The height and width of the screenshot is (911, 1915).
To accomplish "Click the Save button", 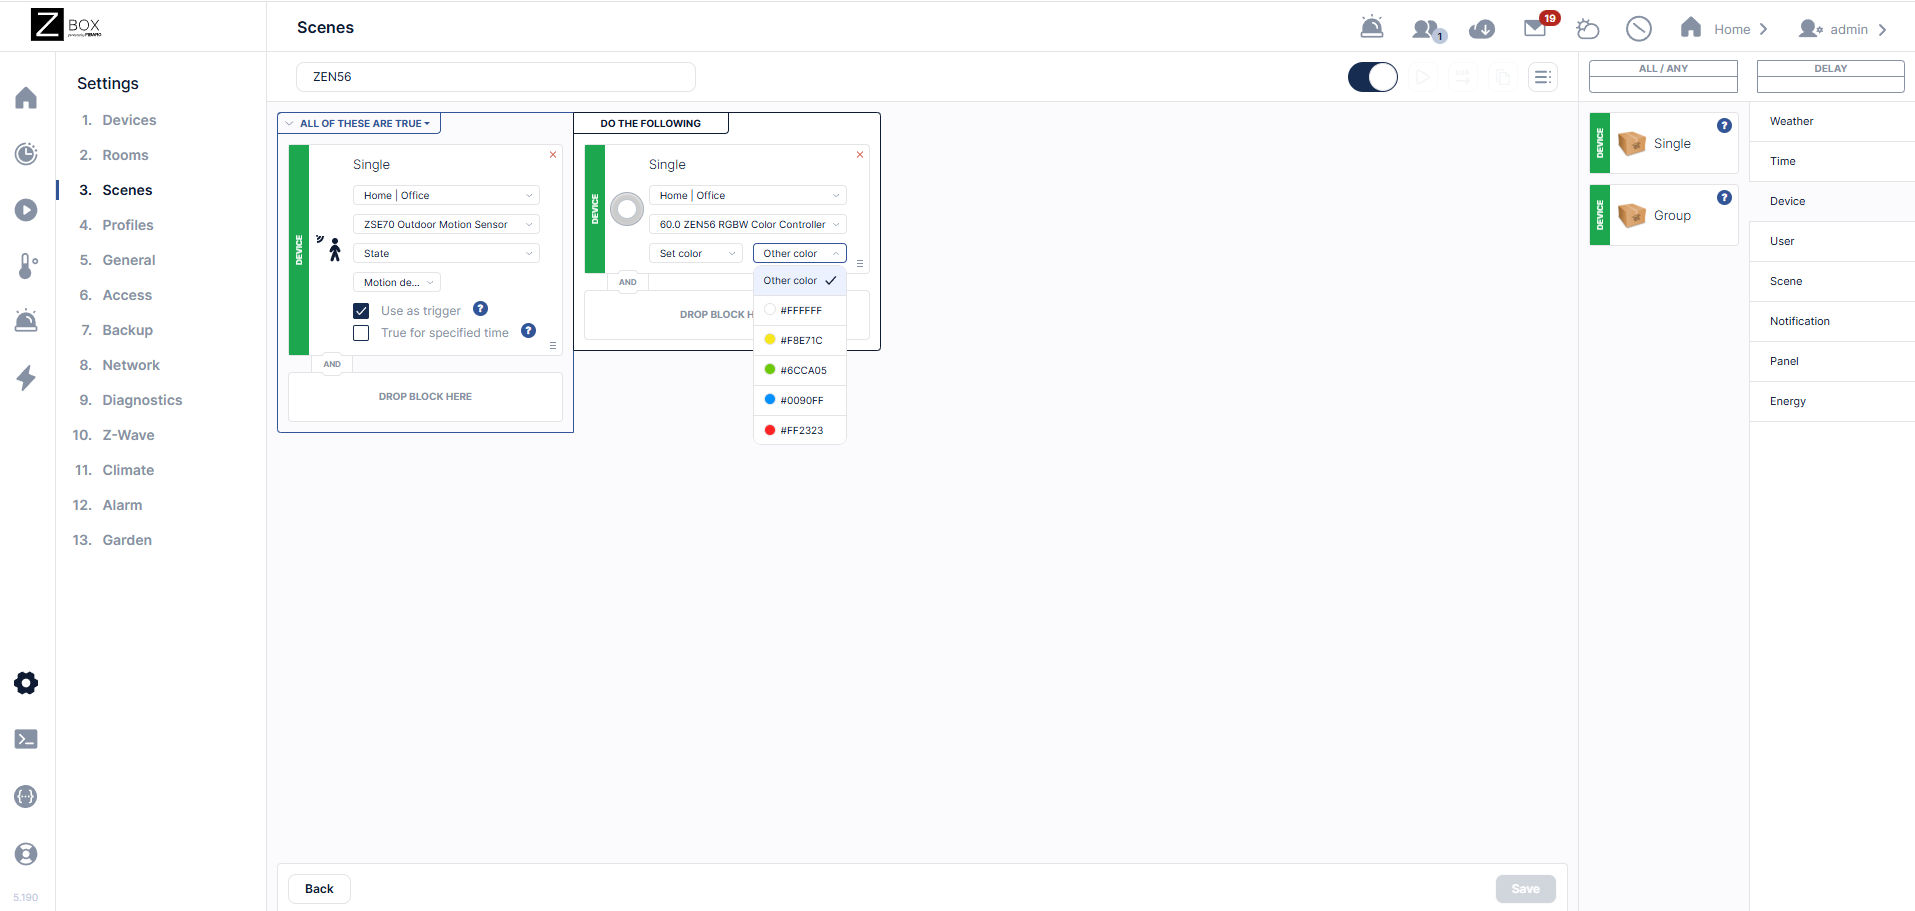I will click(1525, 889).
